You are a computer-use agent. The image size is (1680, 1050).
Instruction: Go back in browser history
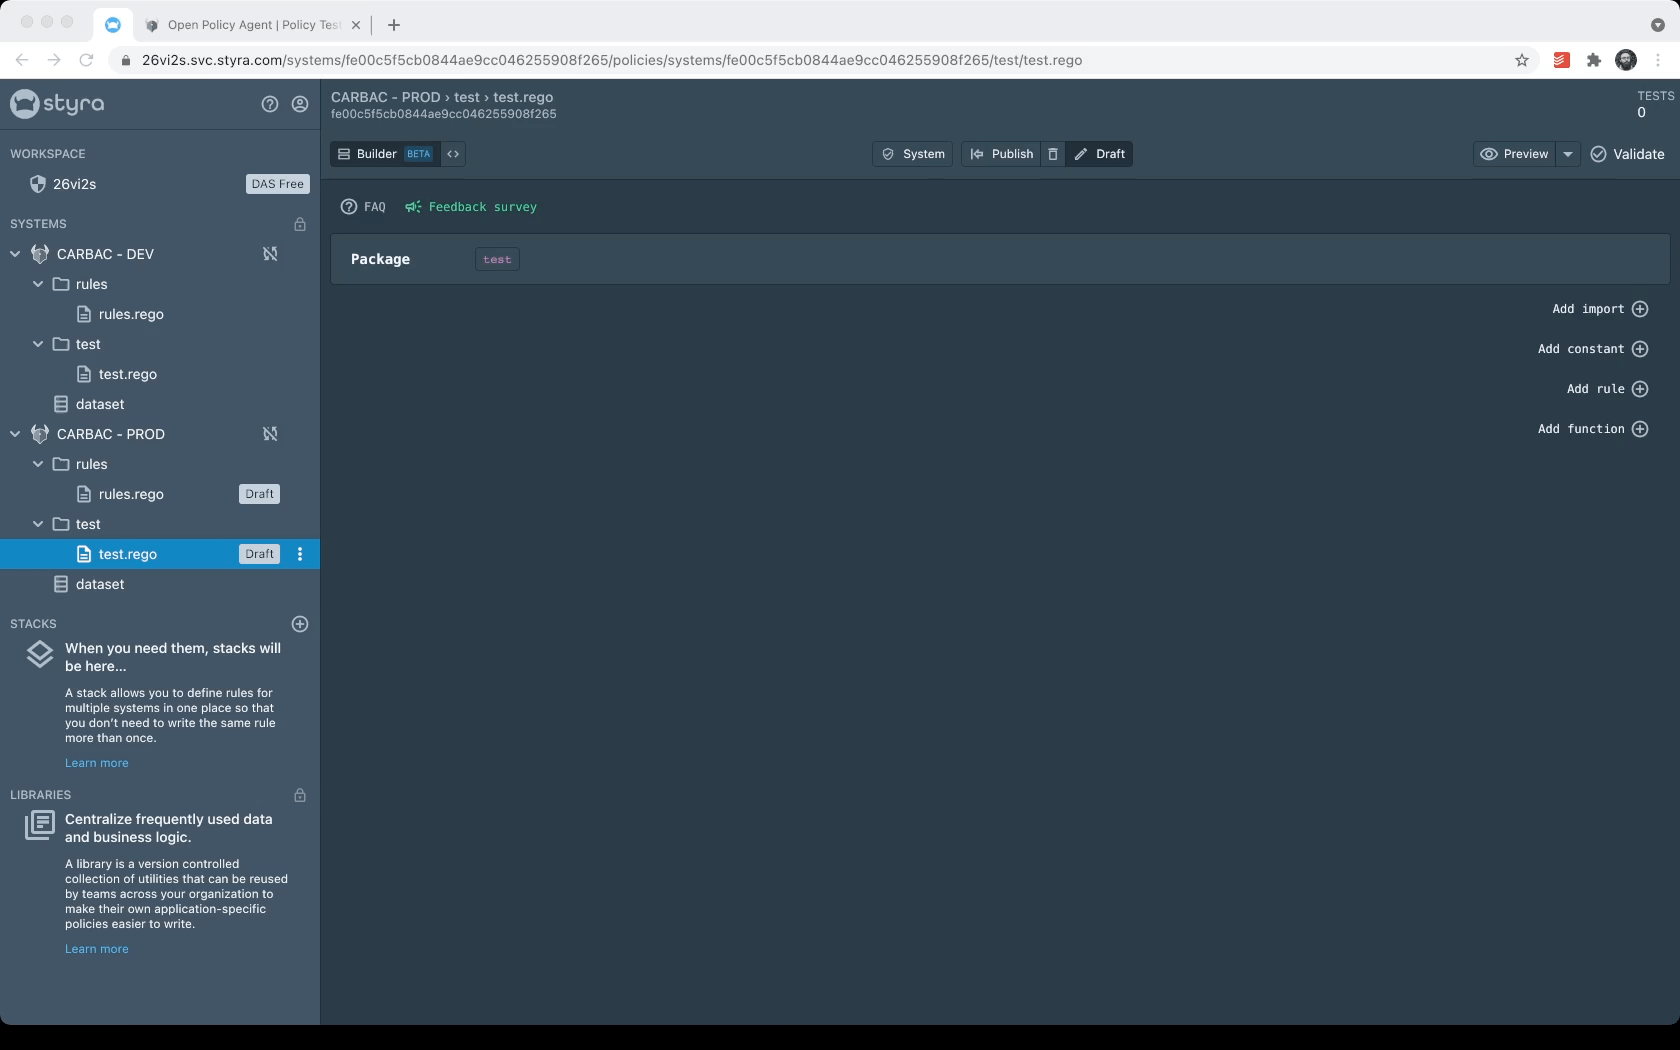tap(22, 60)
